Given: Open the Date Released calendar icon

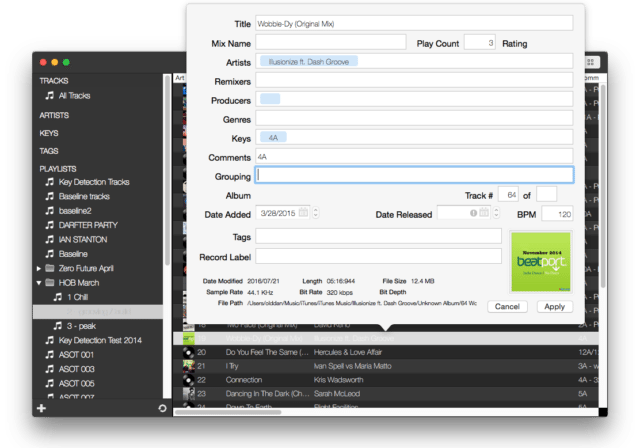Looking at the screenshot, I should click(x=484, y=213).
